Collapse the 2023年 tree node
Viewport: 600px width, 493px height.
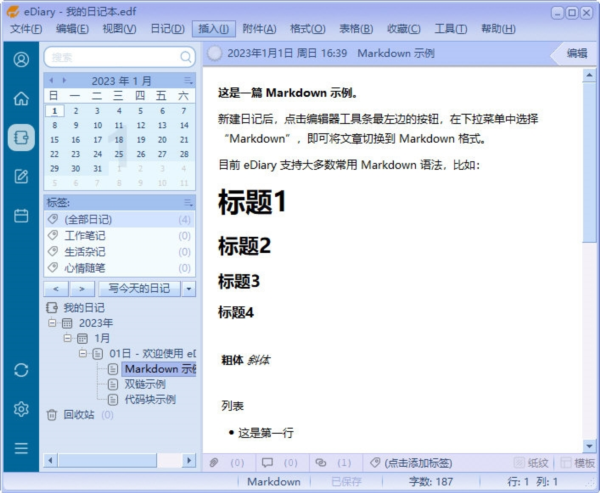coord(52,323)
